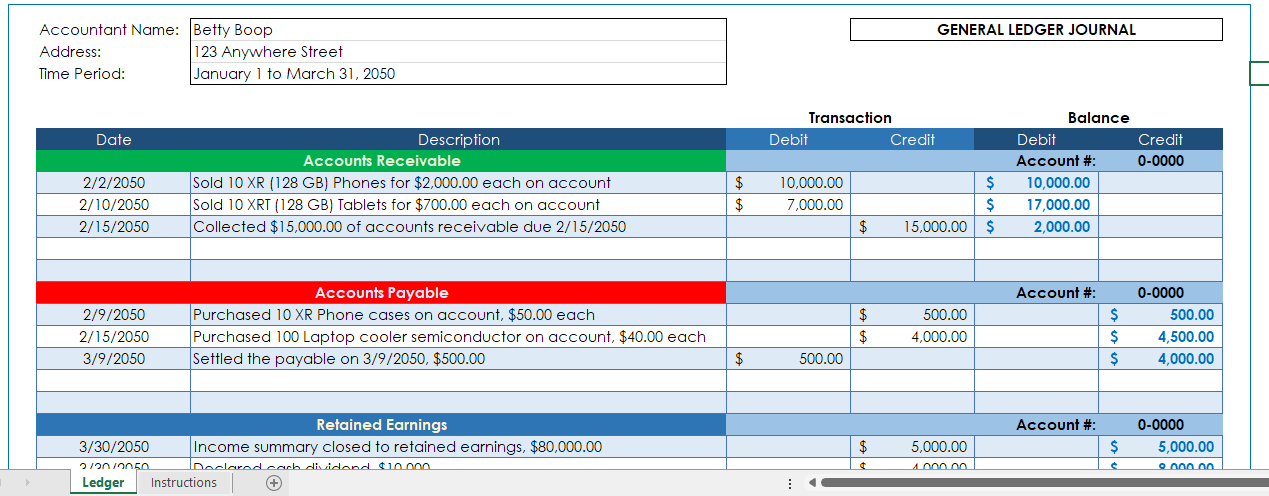1269x496 pixels.
Task: Click the tab bar split handle dots
Action: click(789, 483)
